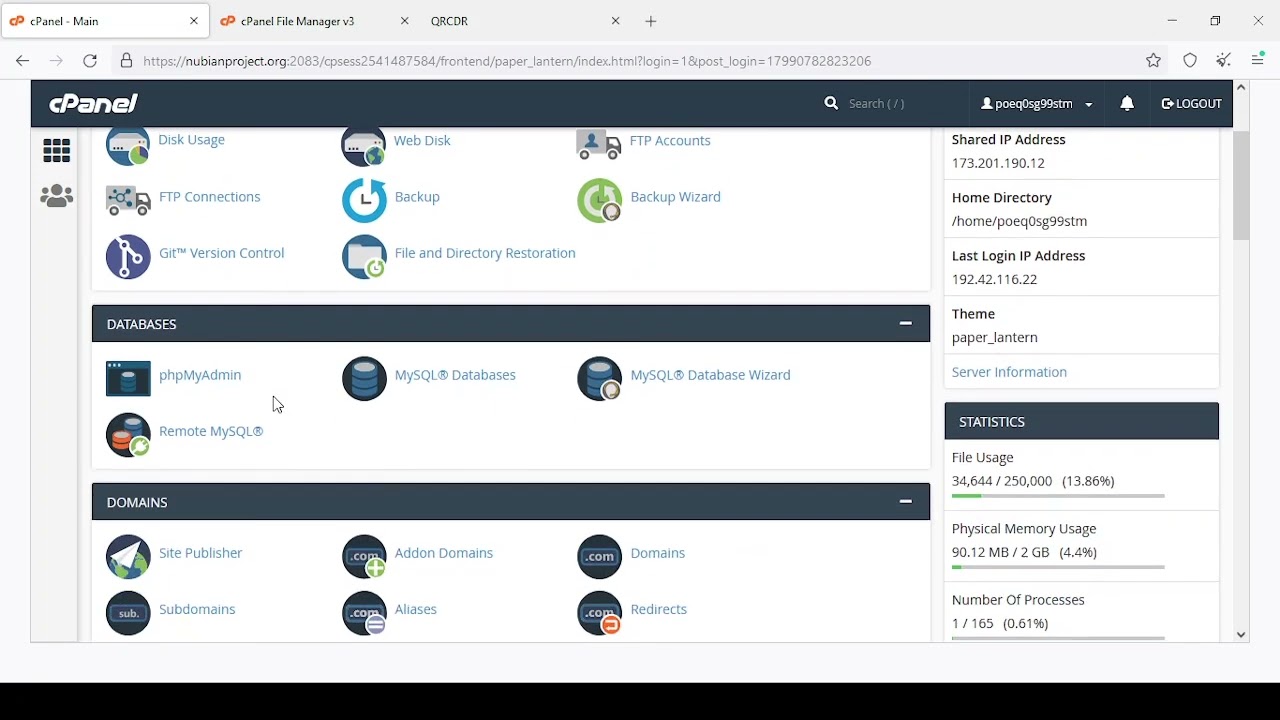Open the FTP Connections truck icon

coord(128,200)
